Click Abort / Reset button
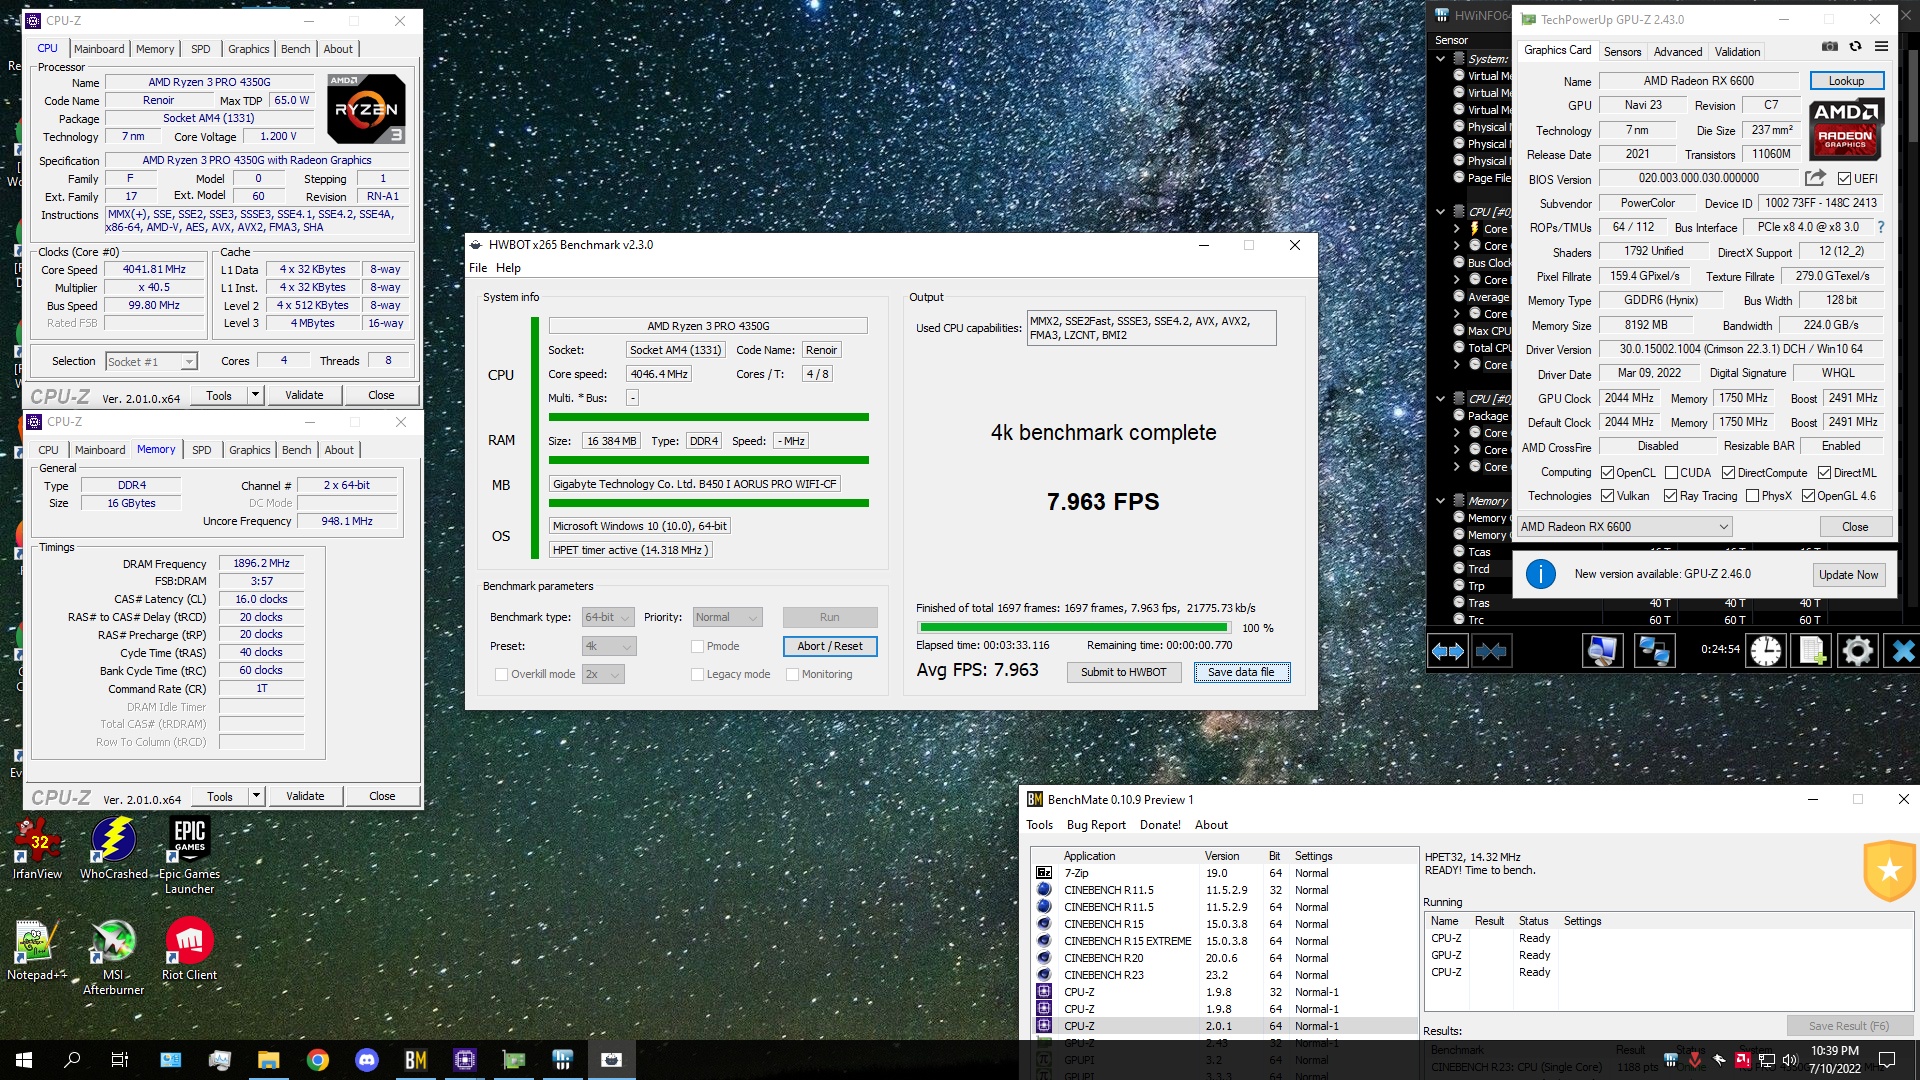Viewport: 1920px width, 1080px height. pos(829,646)
